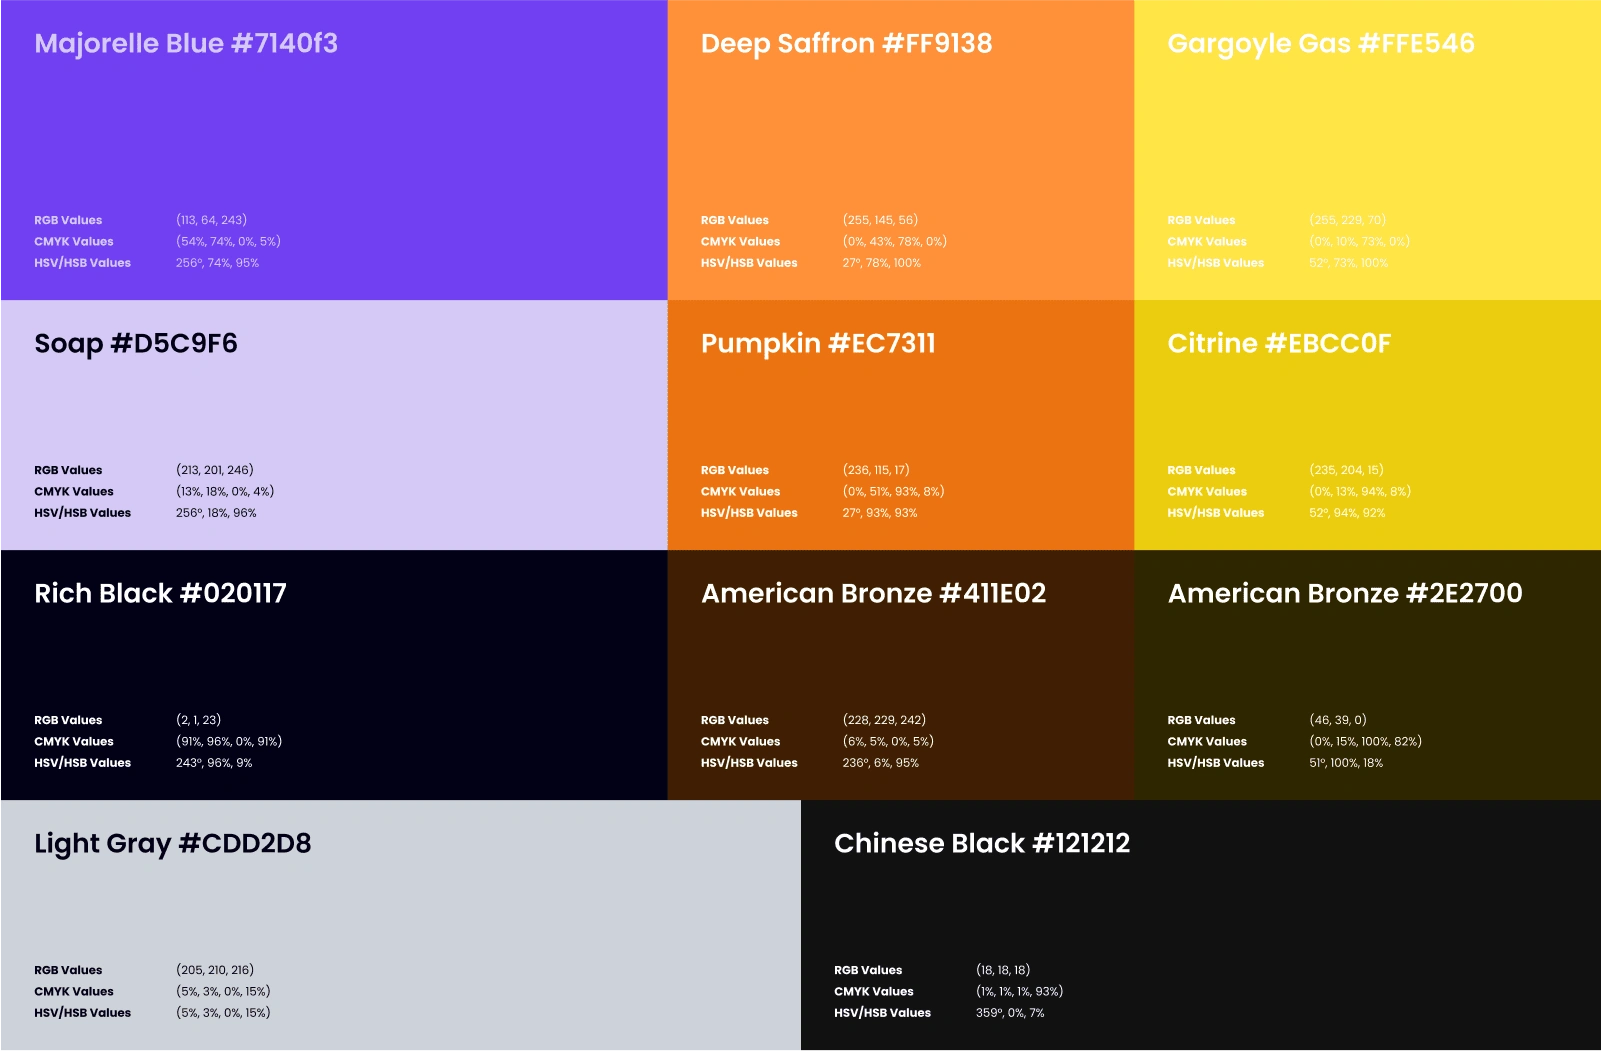The width and height of the screenshot is (1601, 1051).
Task: Click CMYK value '(1%, 1%, 1%, 93%)'
Action: 1019,991
